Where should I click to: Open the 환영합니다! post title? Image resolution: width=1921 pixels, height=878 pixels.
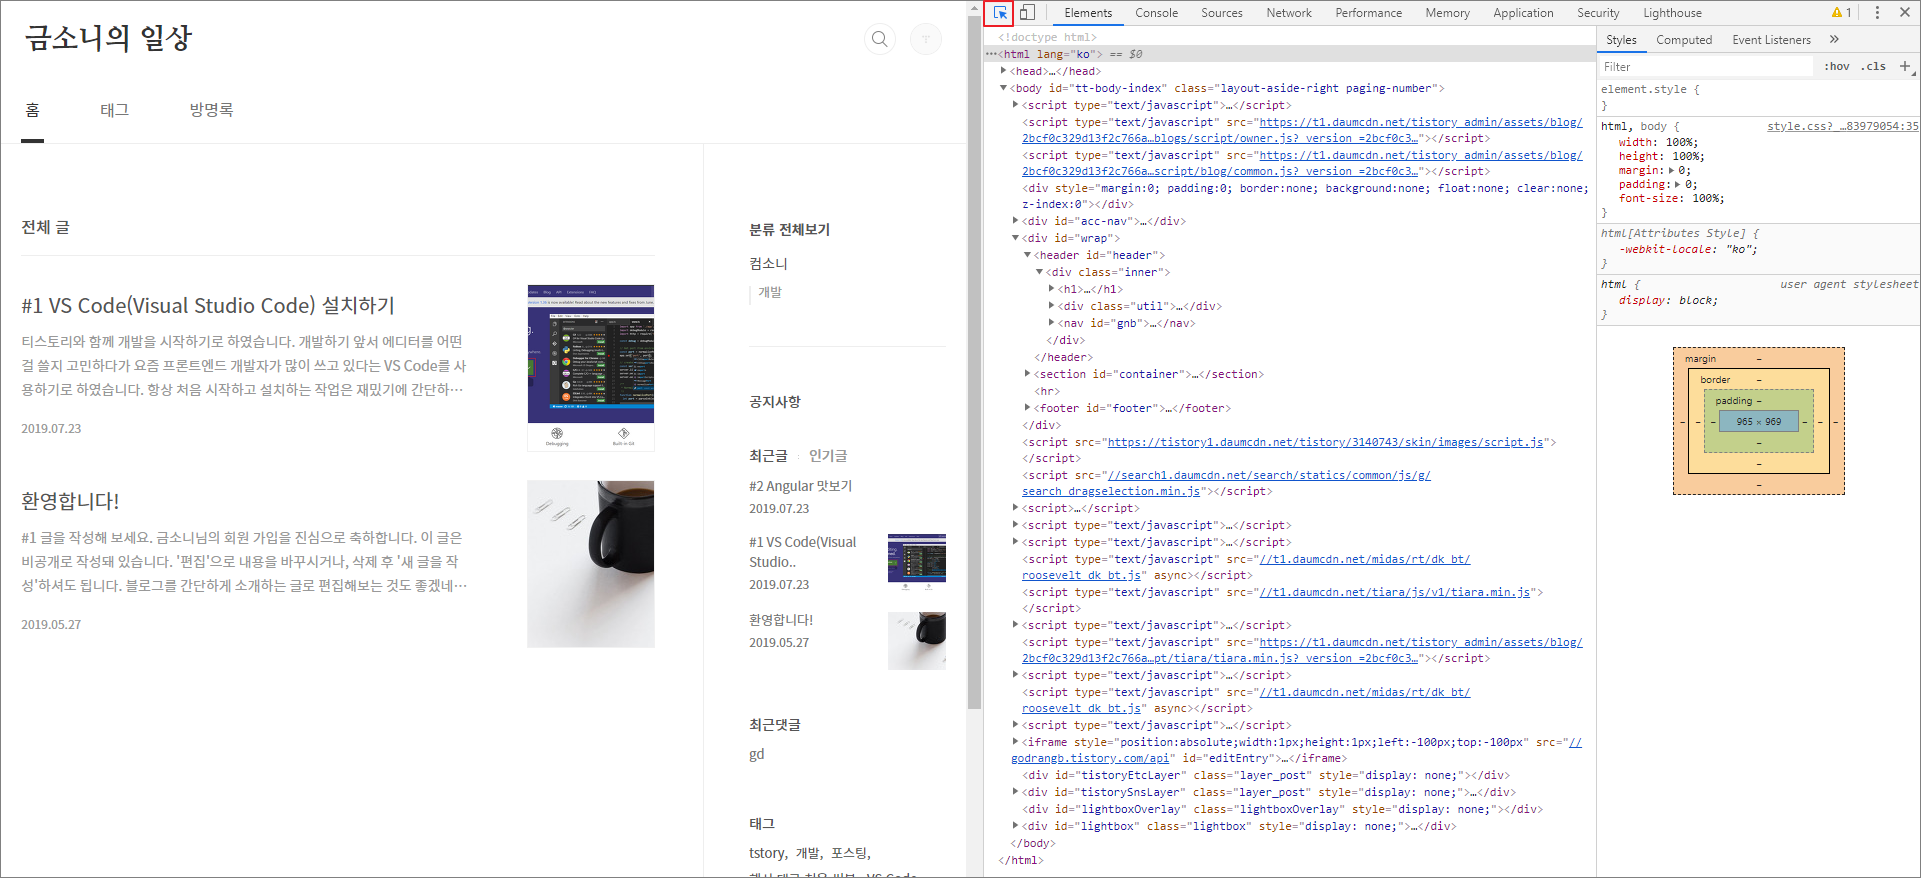[x=70, y=501]
